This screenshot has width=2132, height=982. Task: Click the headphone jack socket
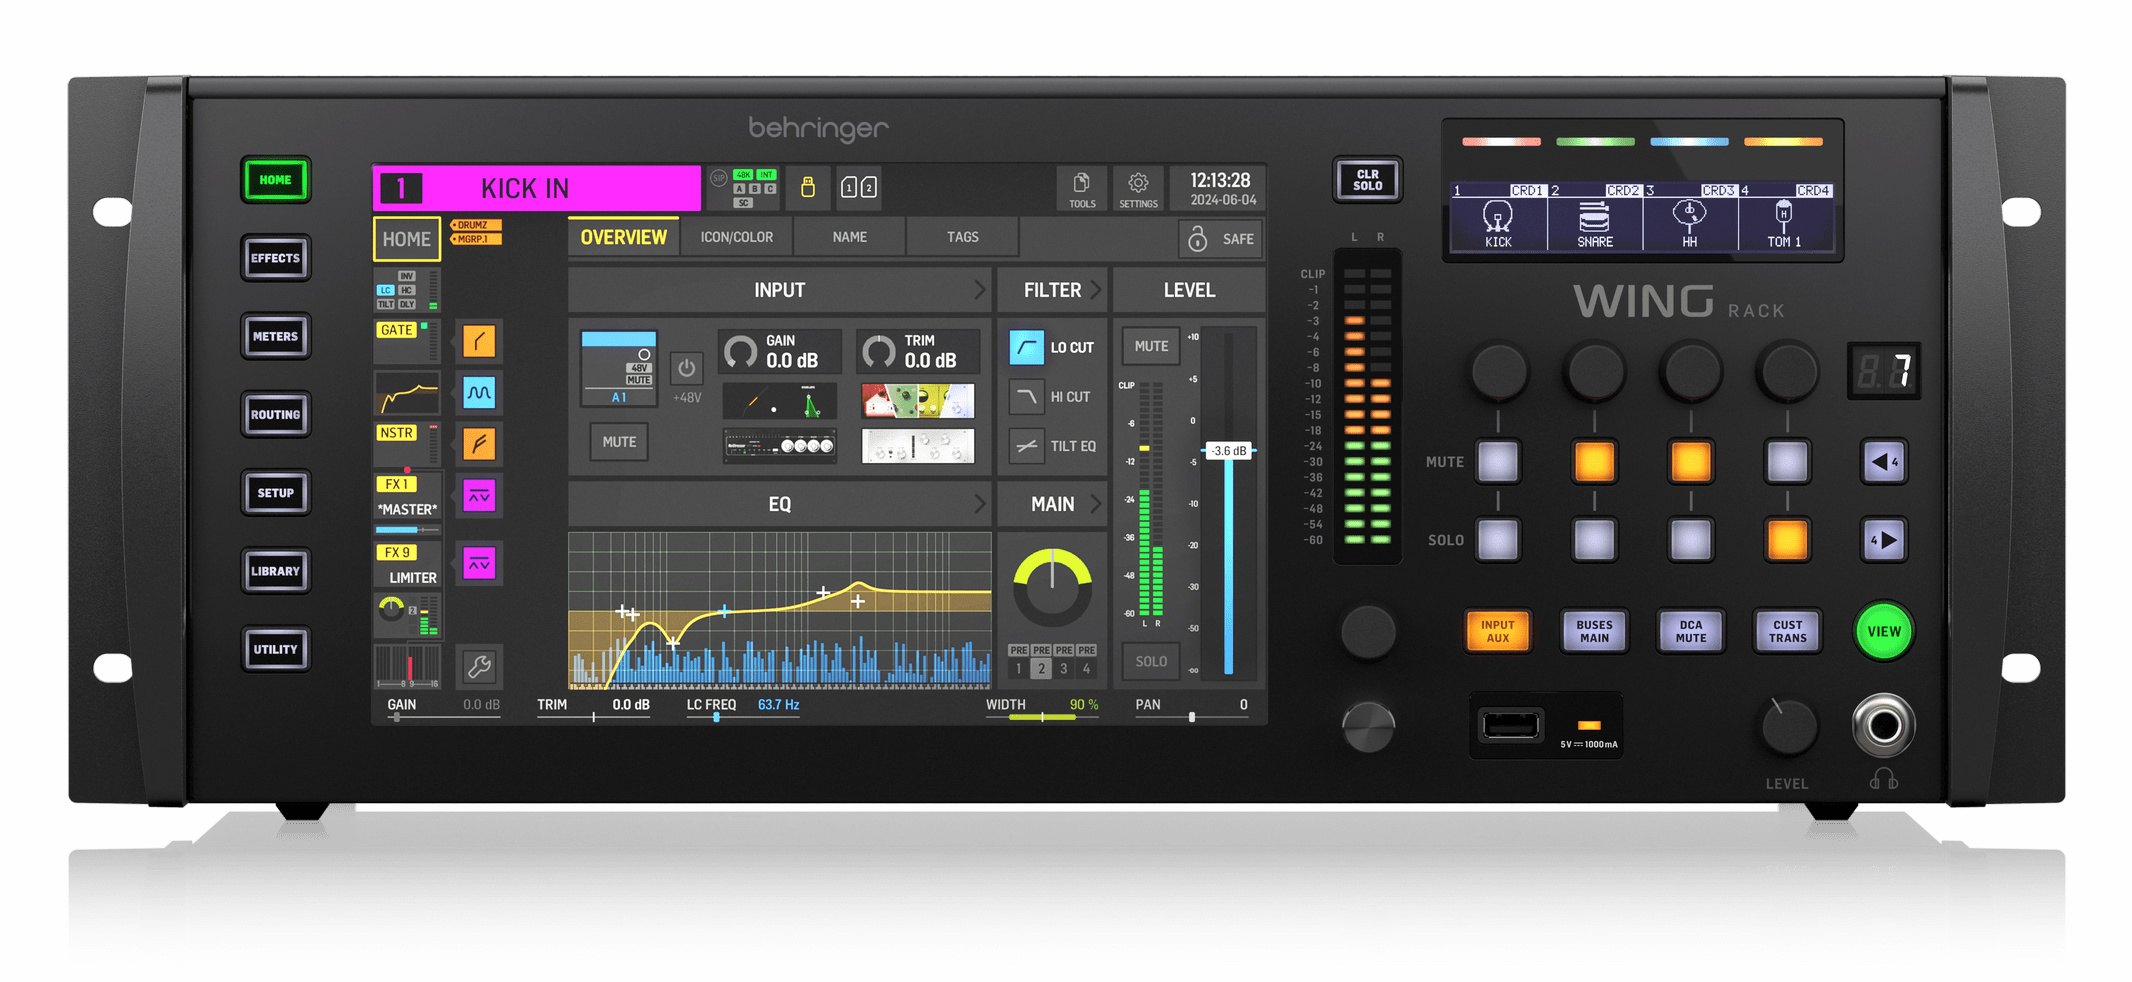tap(1884, 725)
